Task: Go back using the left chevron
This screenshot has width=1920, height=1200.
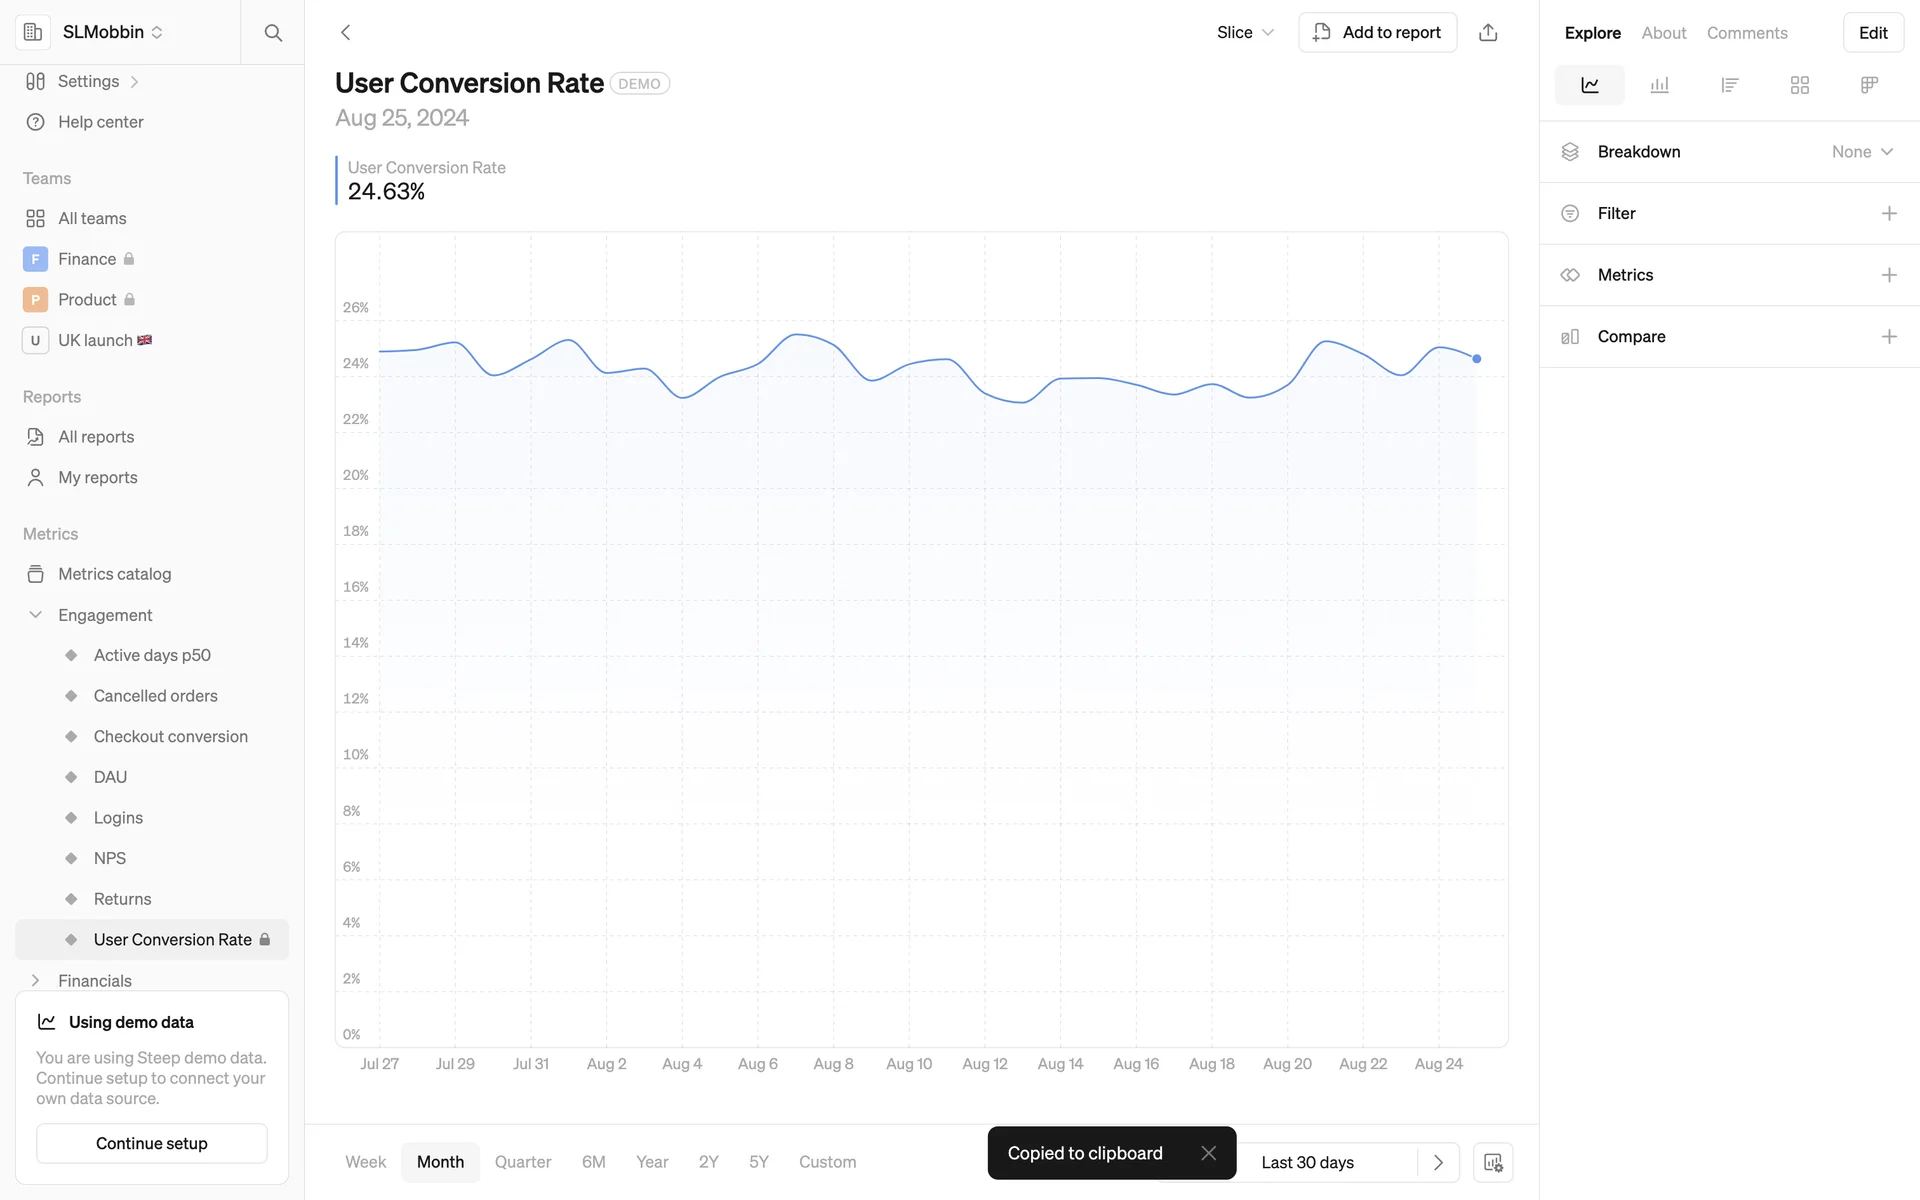Action: tap(346, 33)
